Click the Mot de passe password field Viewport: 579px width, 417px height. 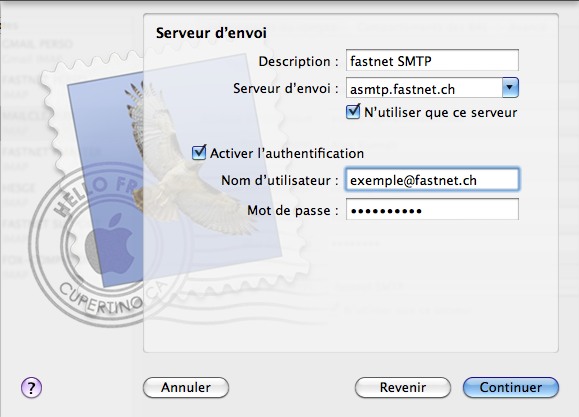pyautogui.click(x=432, y=209)
